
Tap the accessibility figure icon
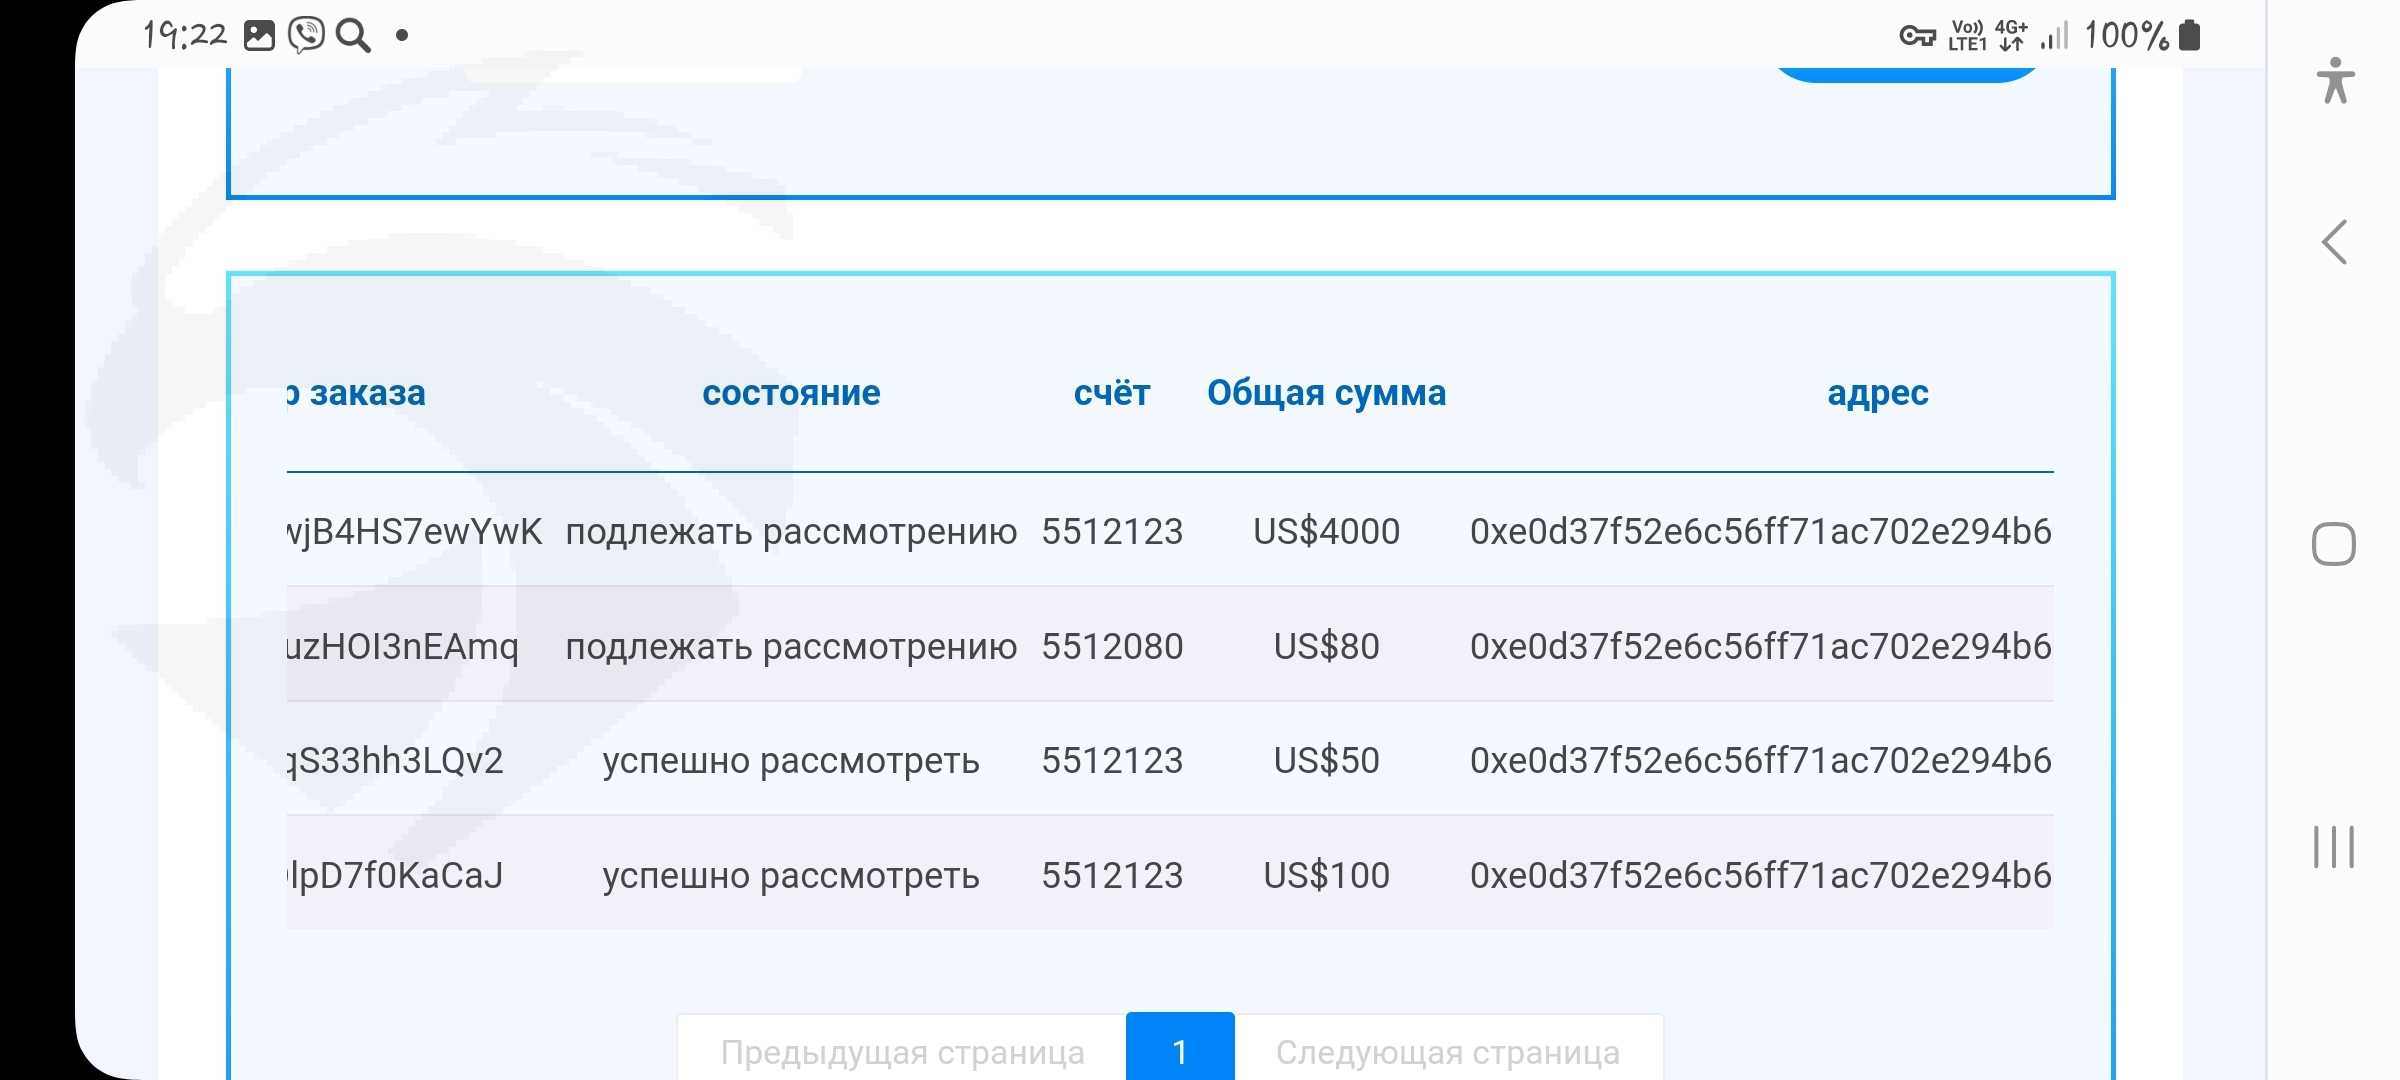coord(2335,80)
